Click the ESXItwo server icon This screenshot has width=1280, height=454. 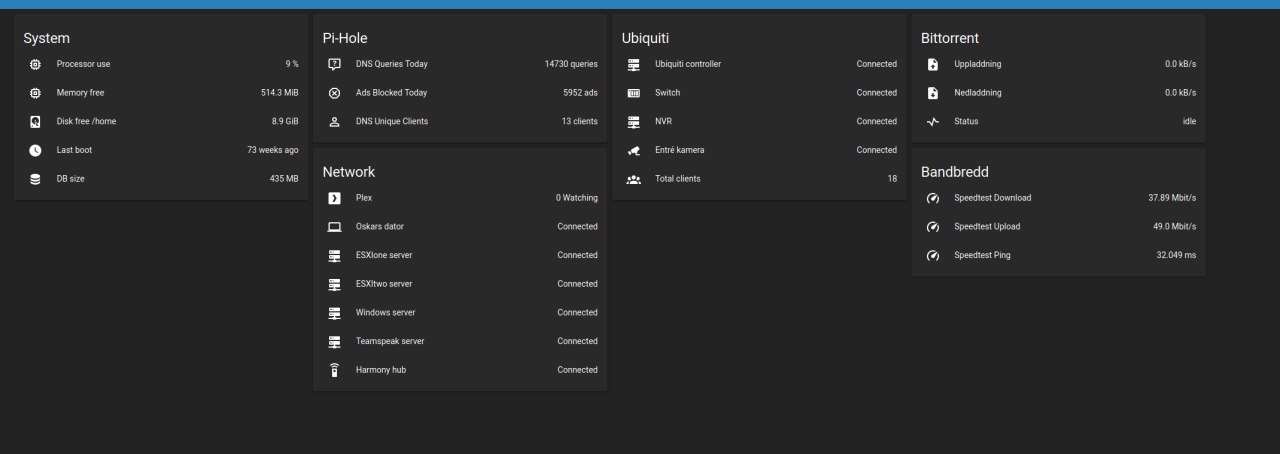pos(334,284)
